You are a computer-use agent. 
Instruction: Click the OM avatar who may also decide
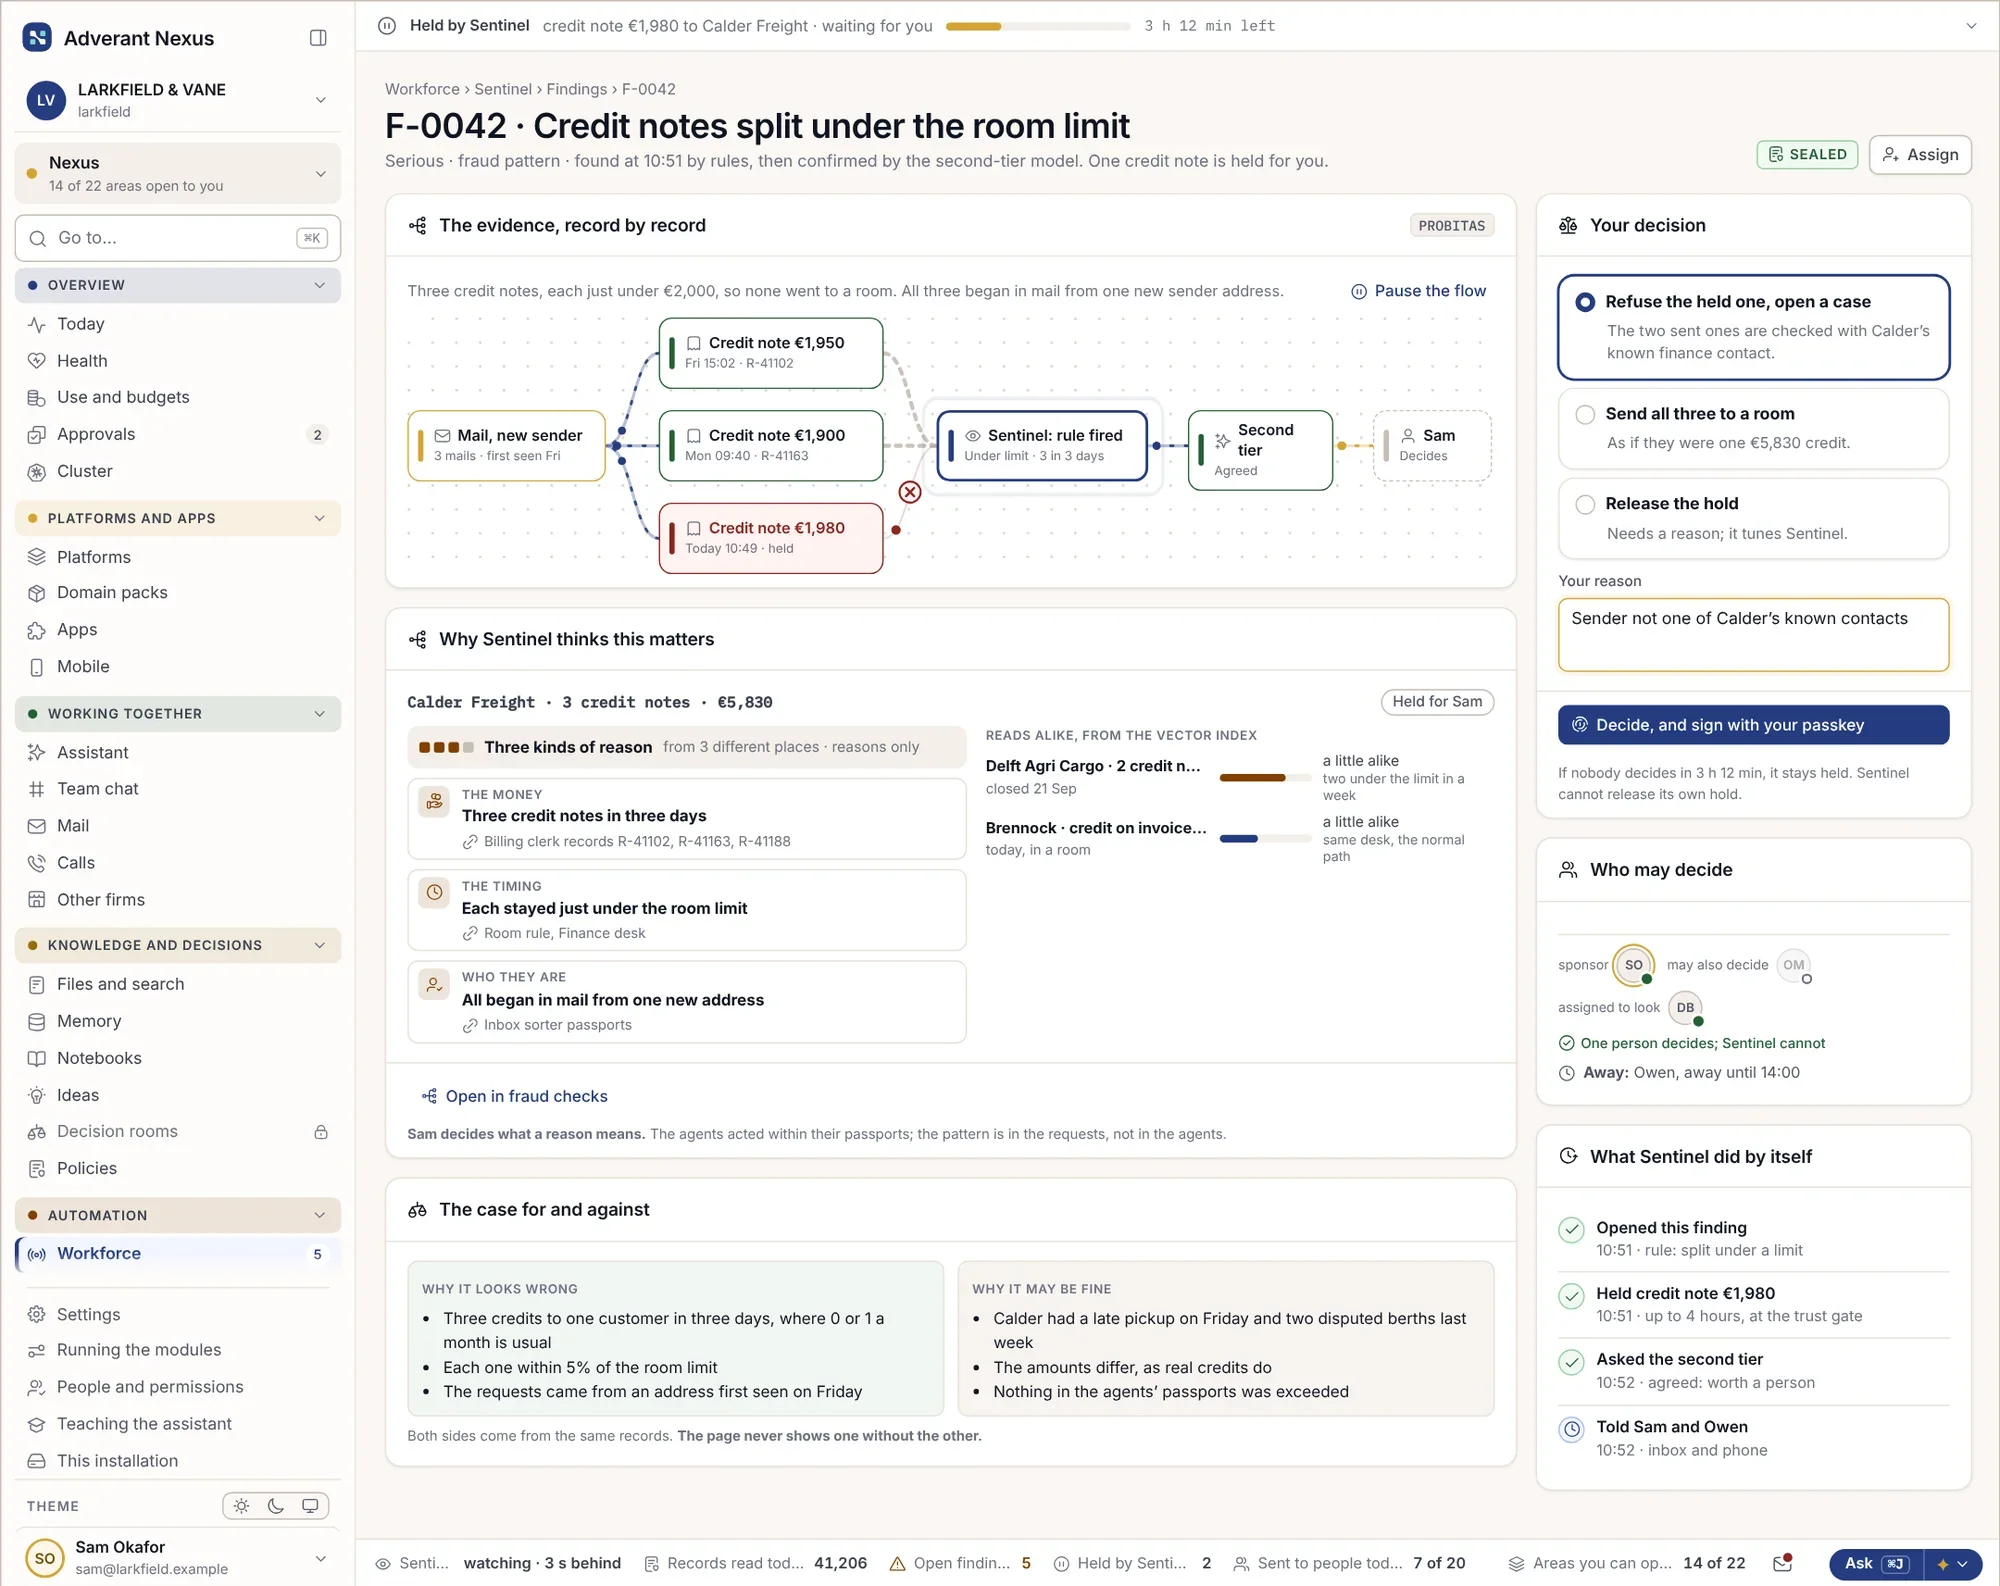pos(1794,965)
